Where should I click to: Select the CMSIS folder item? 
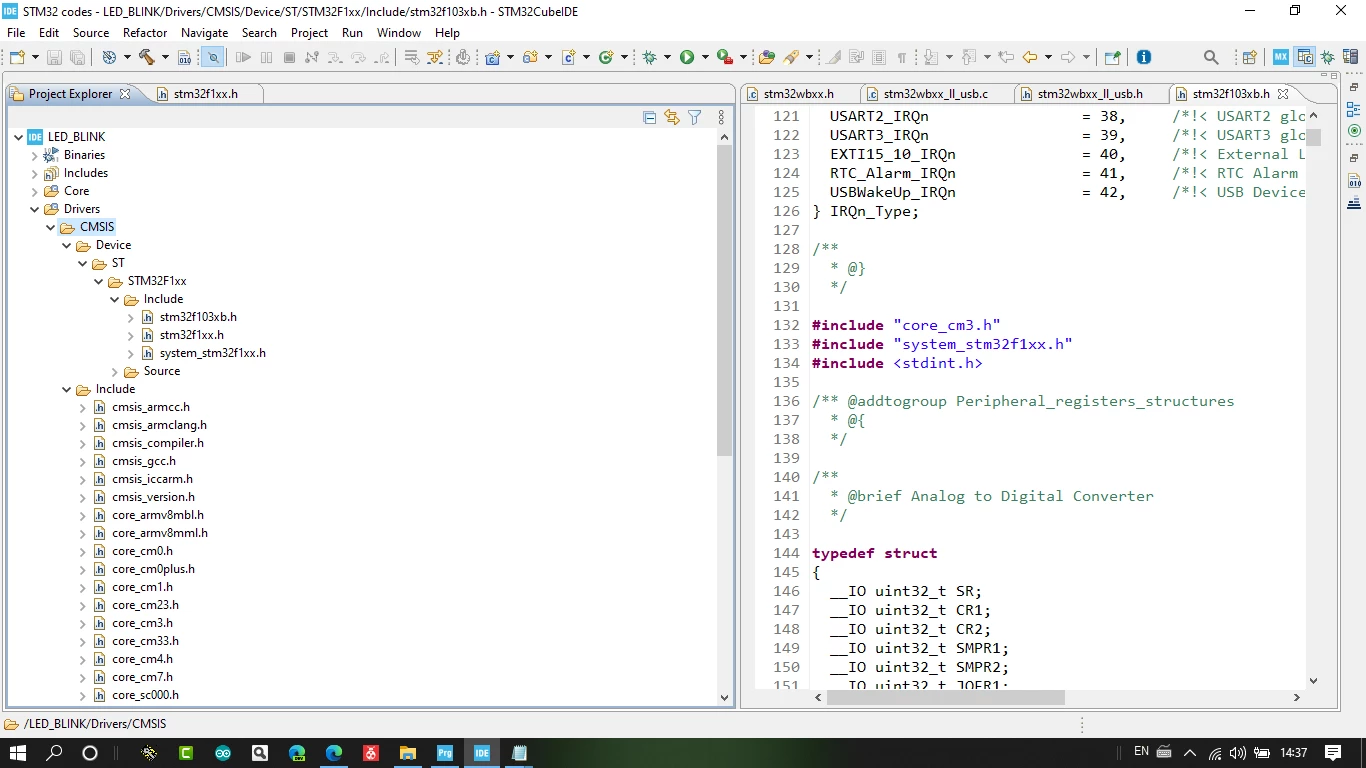[x=97, y=227]
